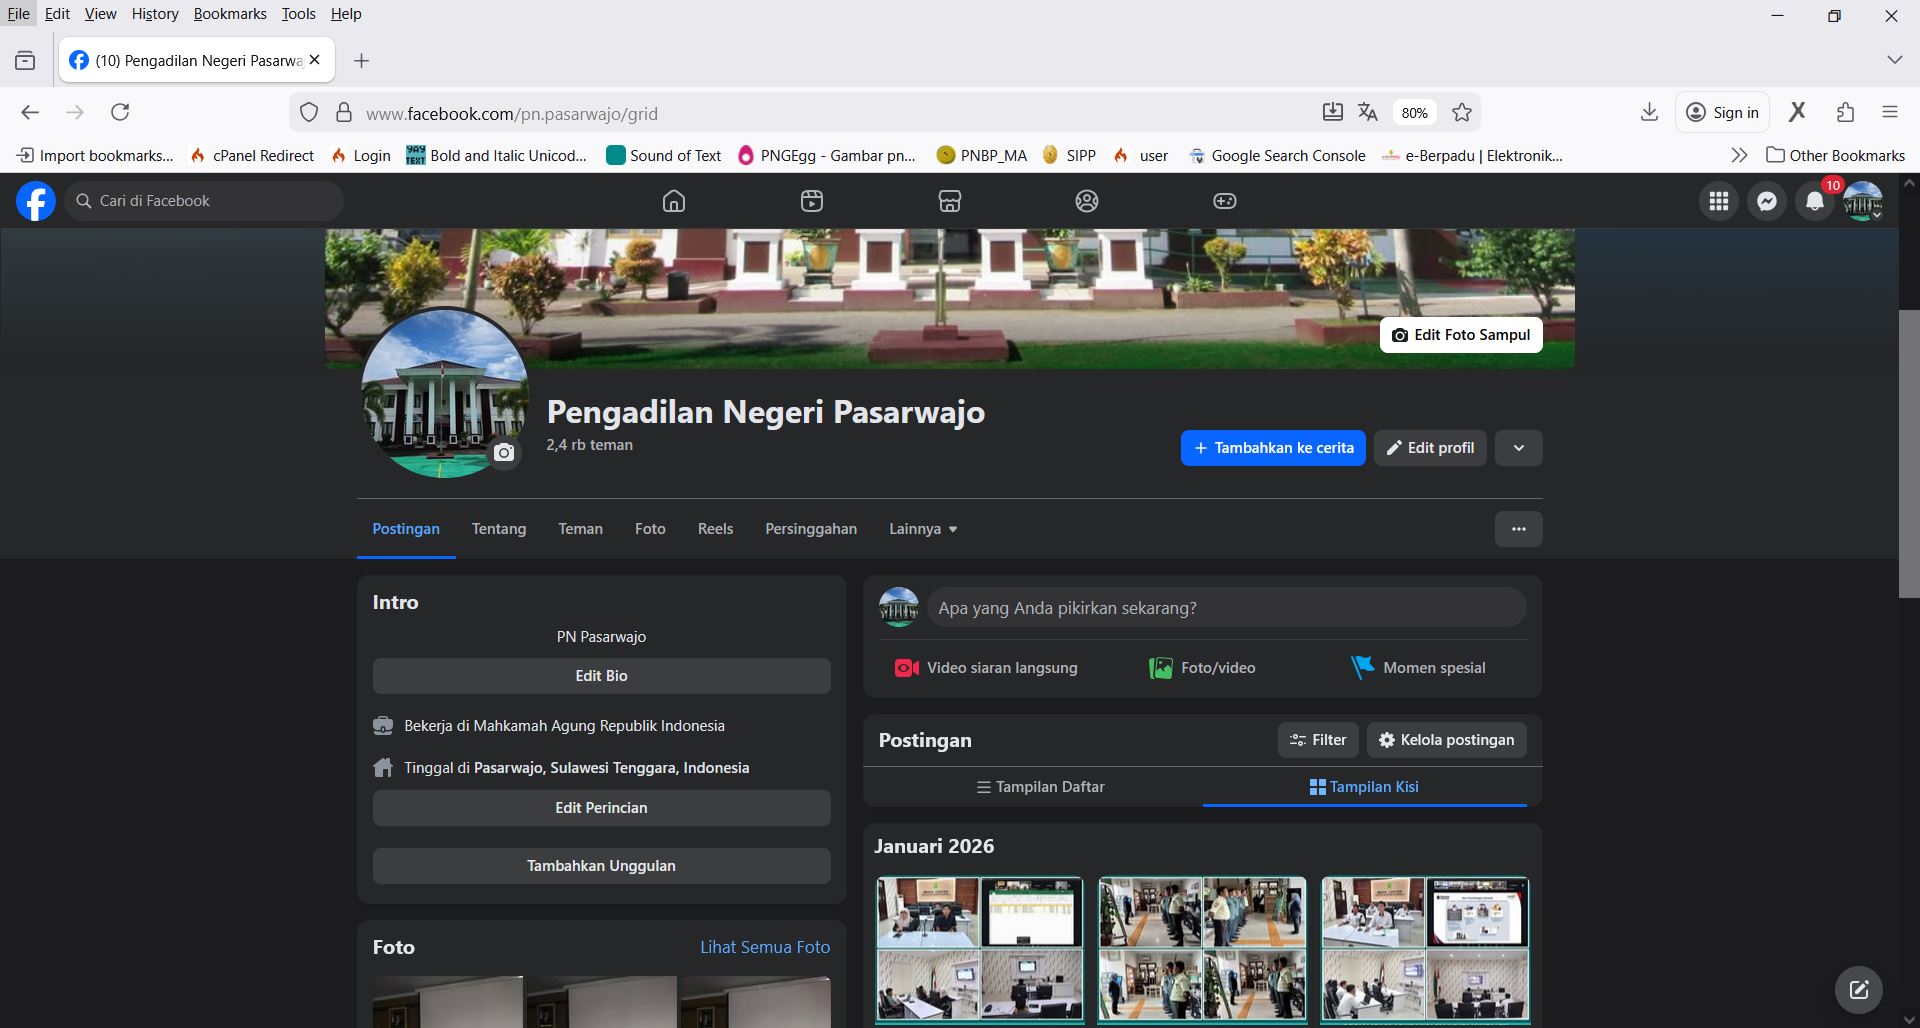Switch to Tampilan Daftar list view
This screenshot has width=1920, height=1028.
pos(1040,787)
